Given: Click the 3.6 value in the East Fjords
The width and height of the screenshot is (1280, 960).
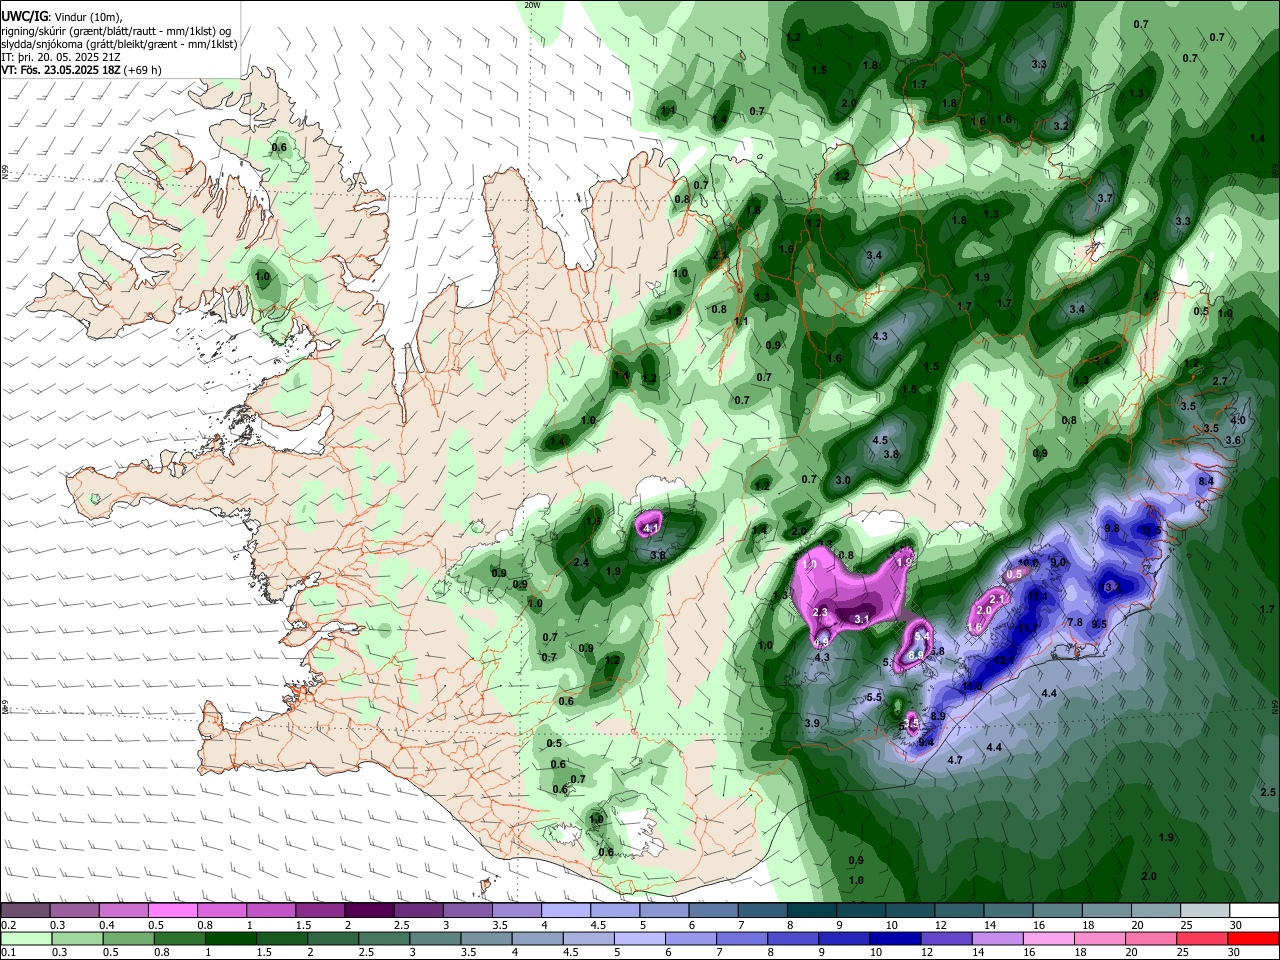Looking at the screenshot, I should point(1233,440).
